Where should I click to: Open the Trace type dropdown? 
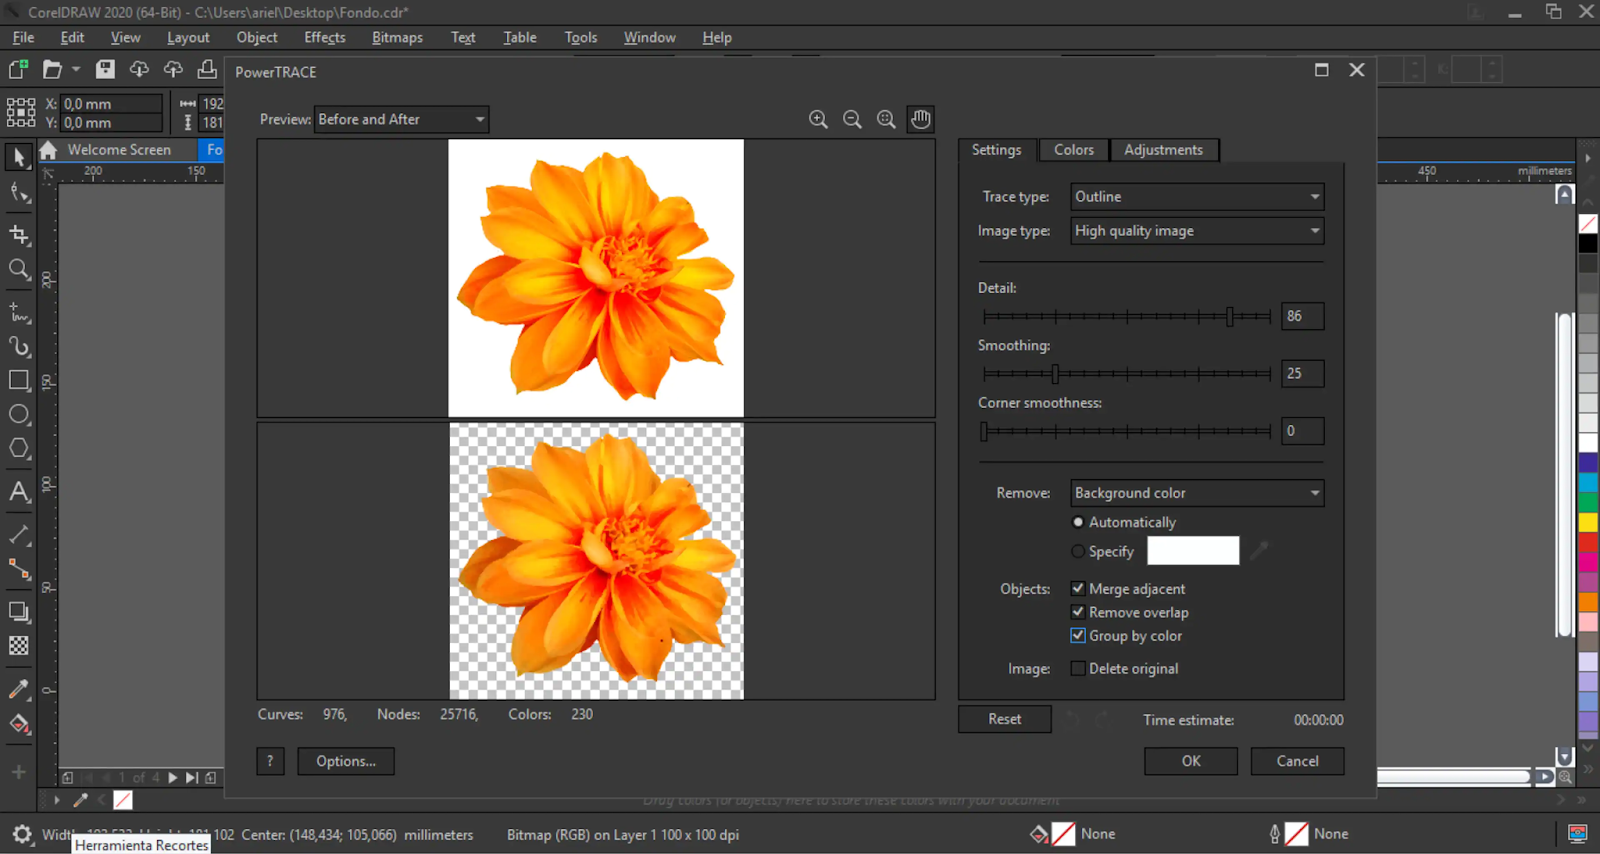point(1197,197)
